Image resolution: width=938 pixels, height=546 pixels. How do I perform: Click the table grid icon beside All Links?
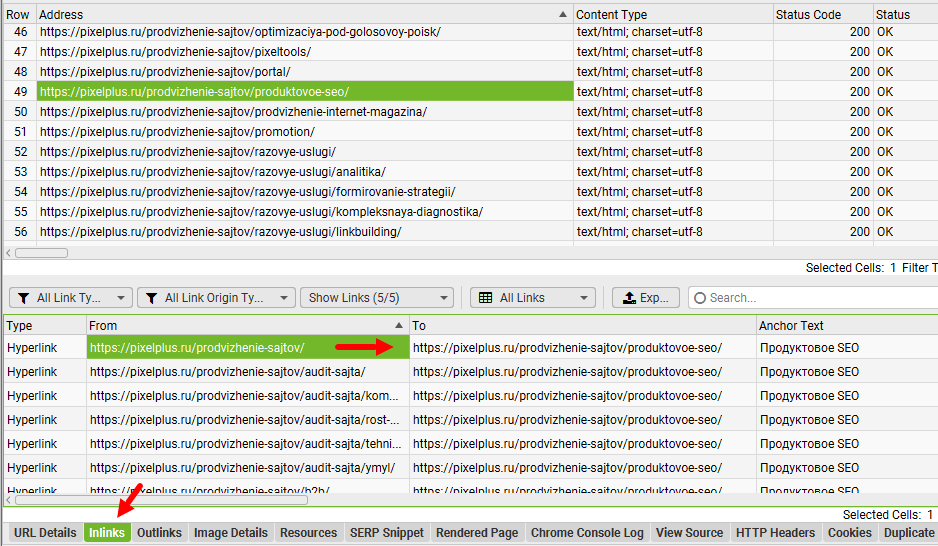tap(486, 298)
